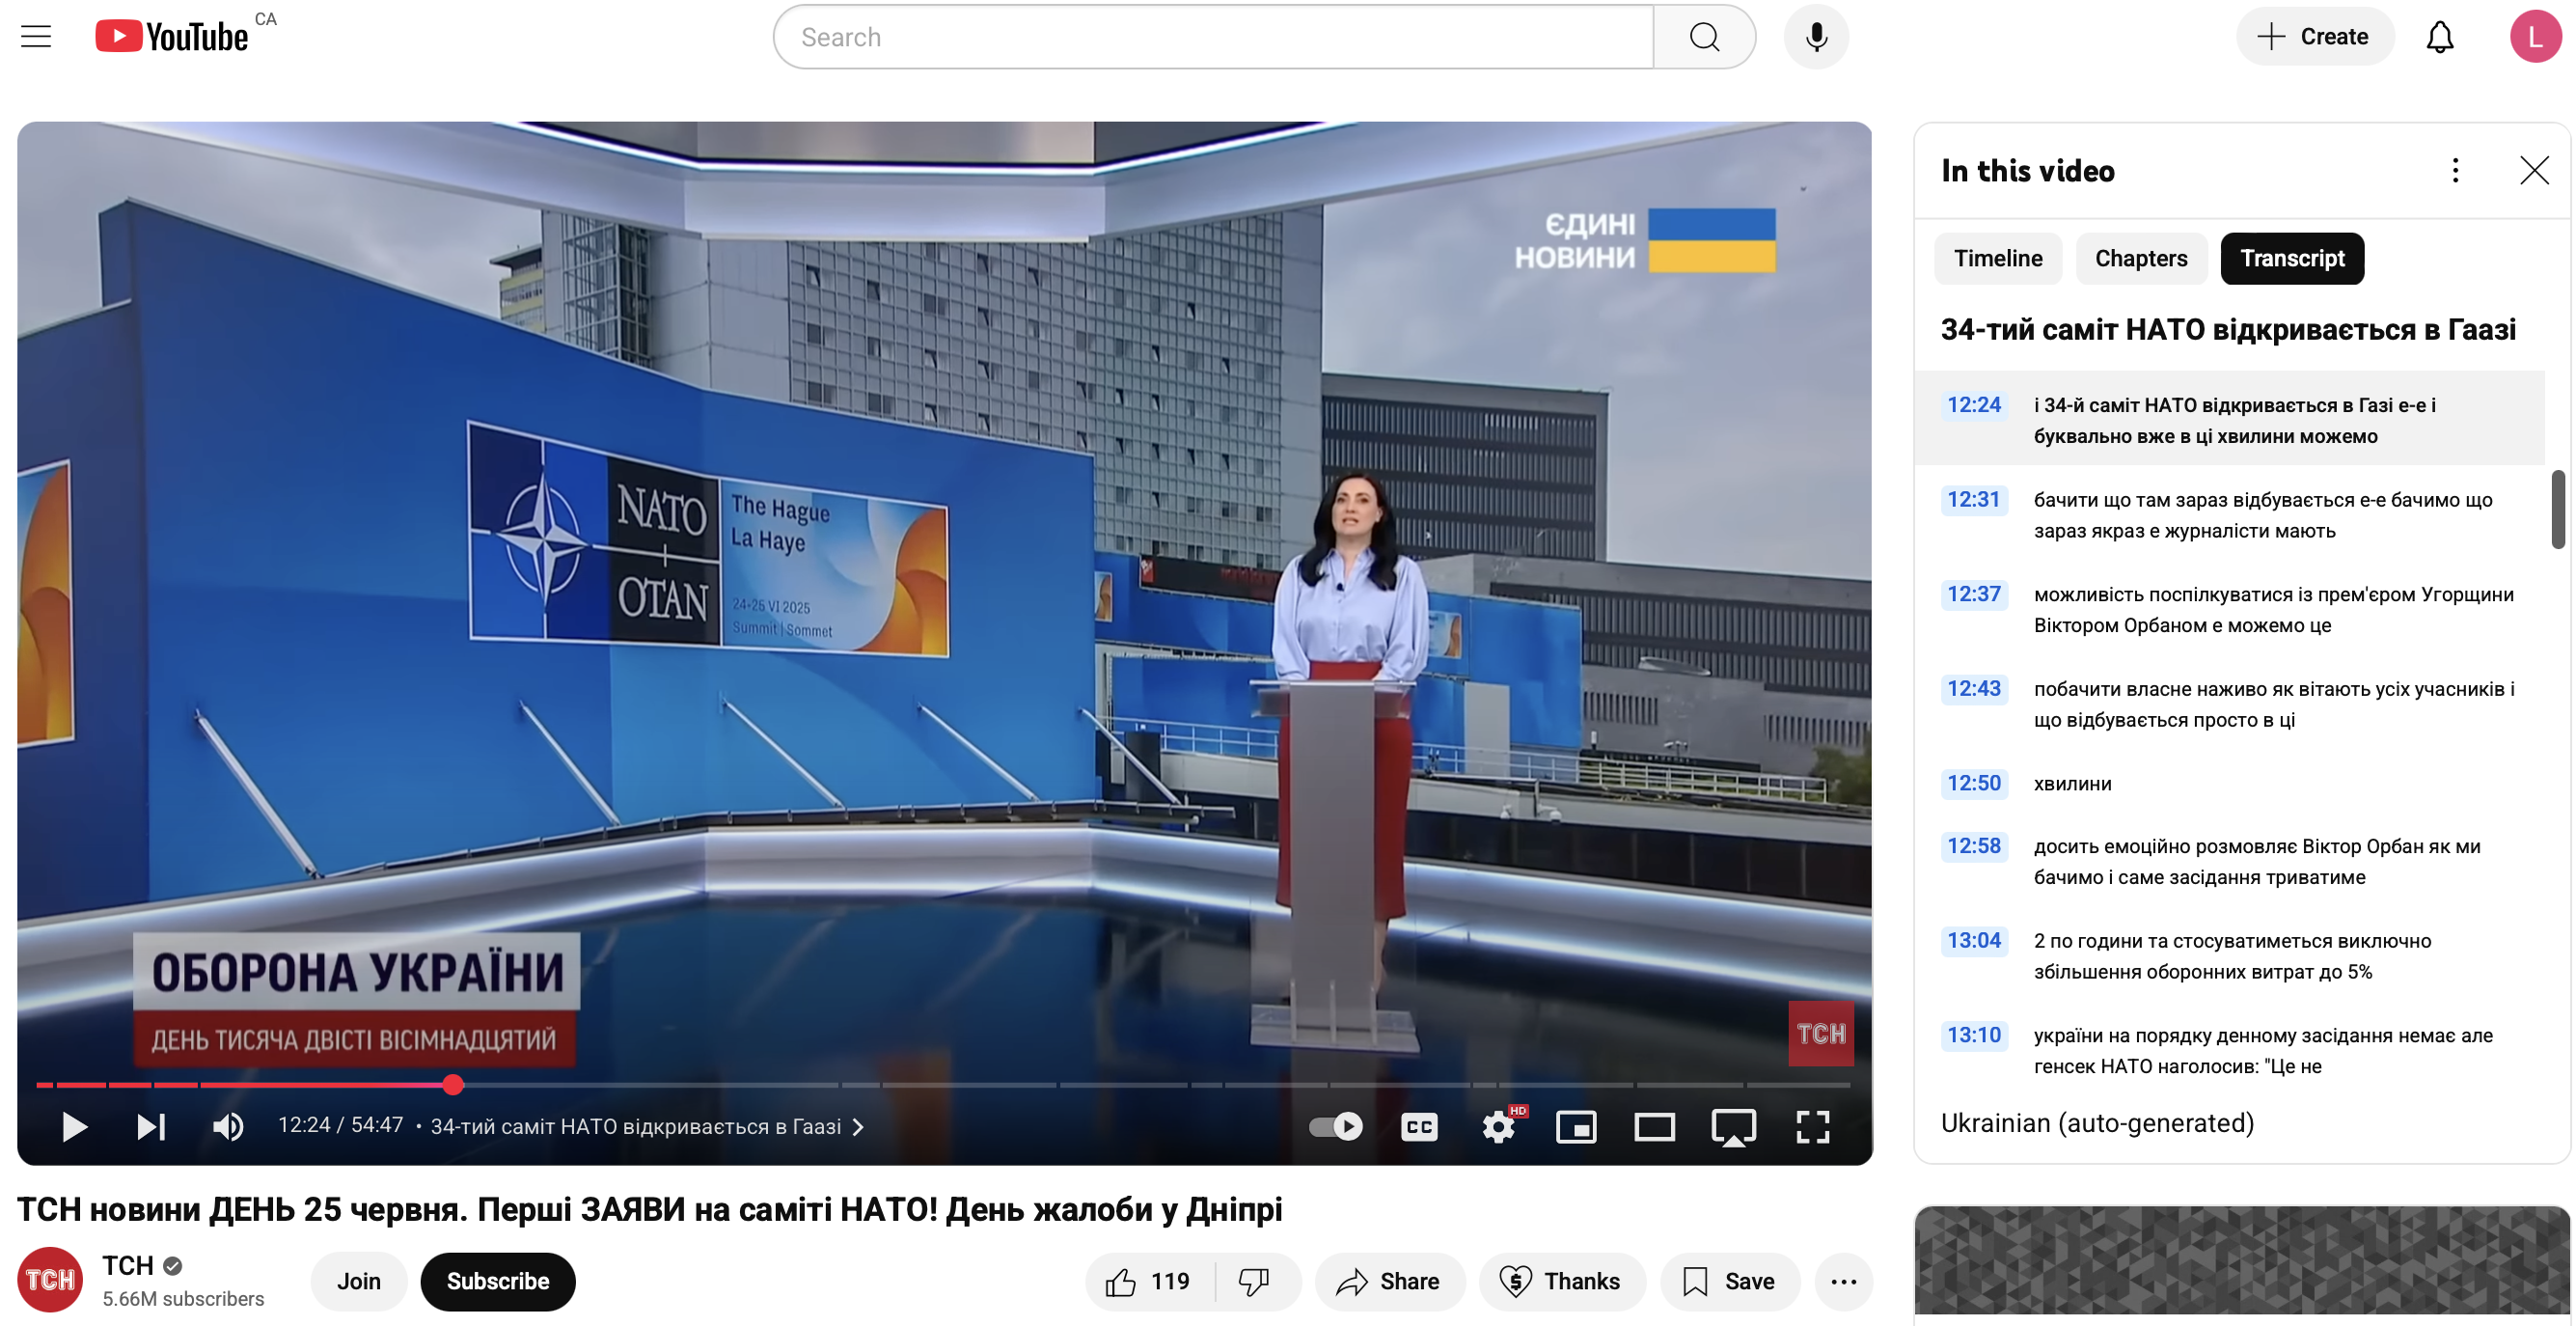Click the video progress bar scrubber

[453, 1084]
